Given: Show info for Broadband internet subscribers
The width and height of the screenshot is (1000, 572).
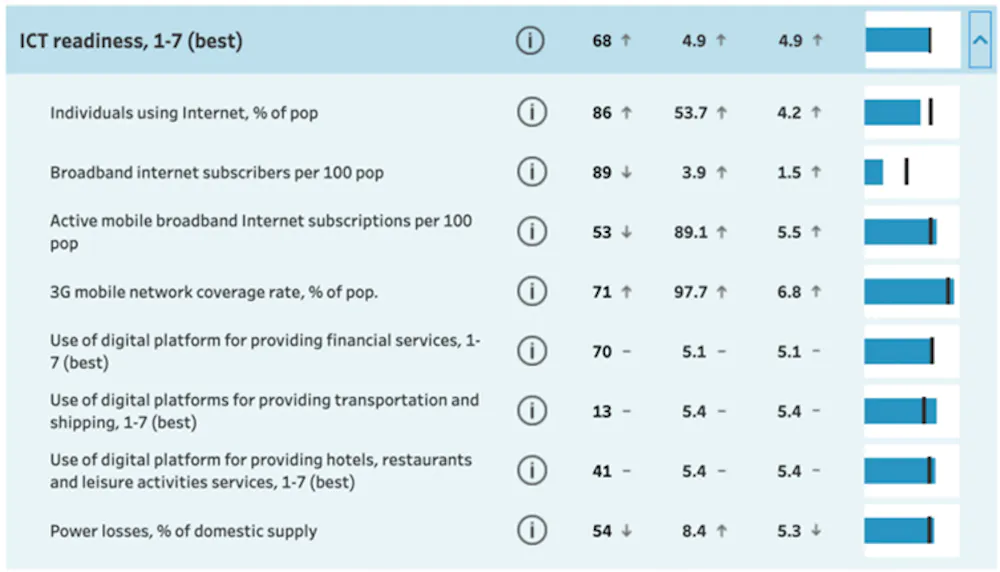Looking at the screenshot, I should (x=531, y=172).
